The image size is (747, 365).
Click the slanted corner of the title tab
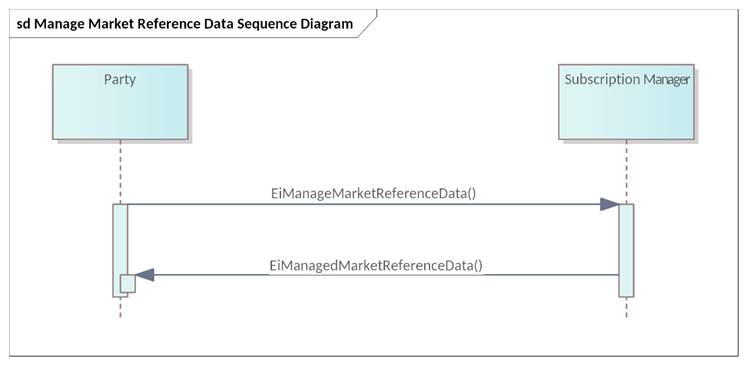(367, 24)
